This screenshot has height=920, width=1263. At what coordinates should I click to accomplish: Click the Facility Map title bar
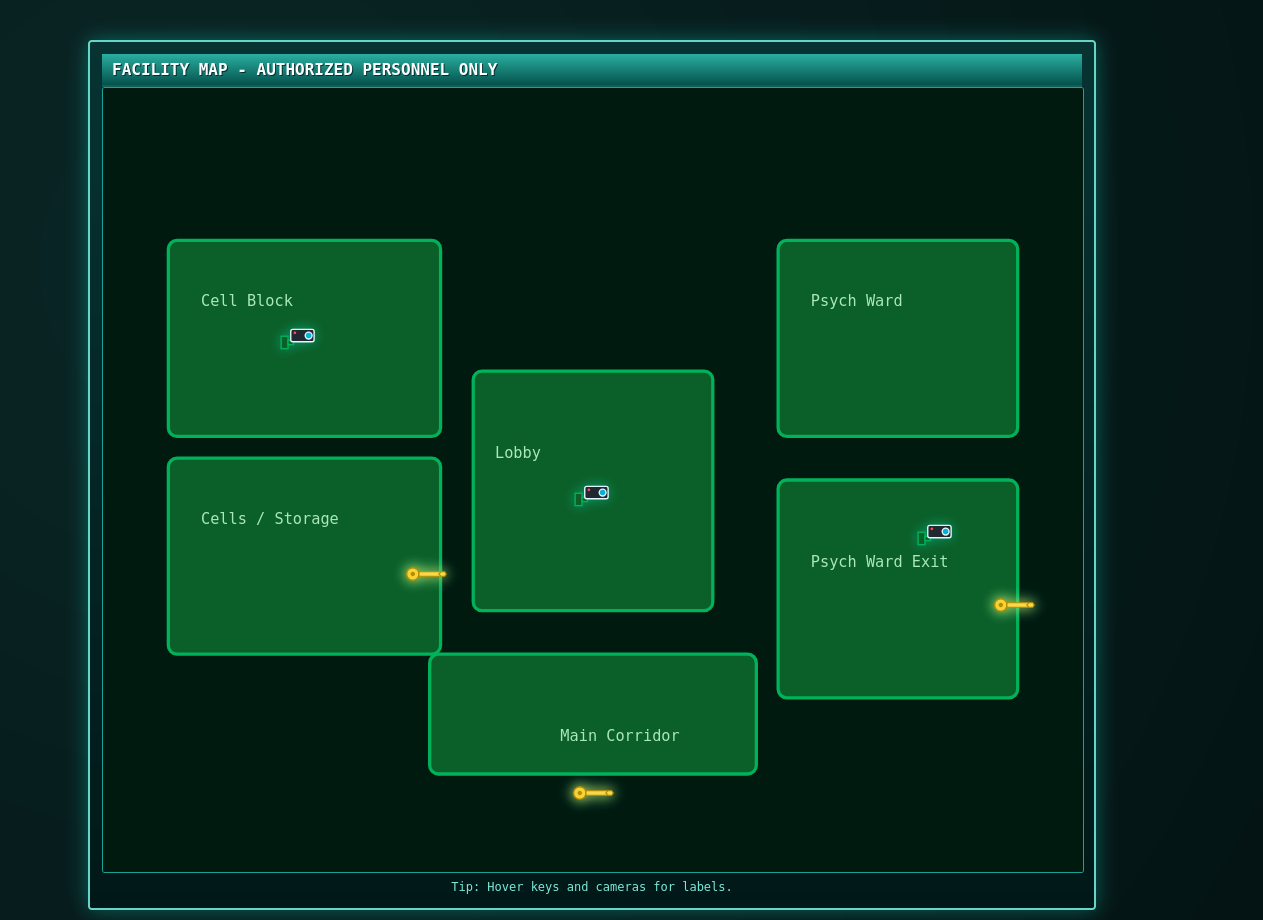[x=591, y=70]
